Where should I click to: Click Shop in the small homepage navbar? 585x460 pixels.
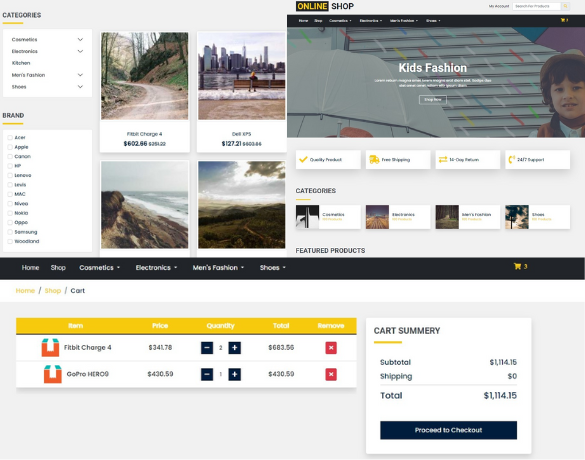click(318, 21)
